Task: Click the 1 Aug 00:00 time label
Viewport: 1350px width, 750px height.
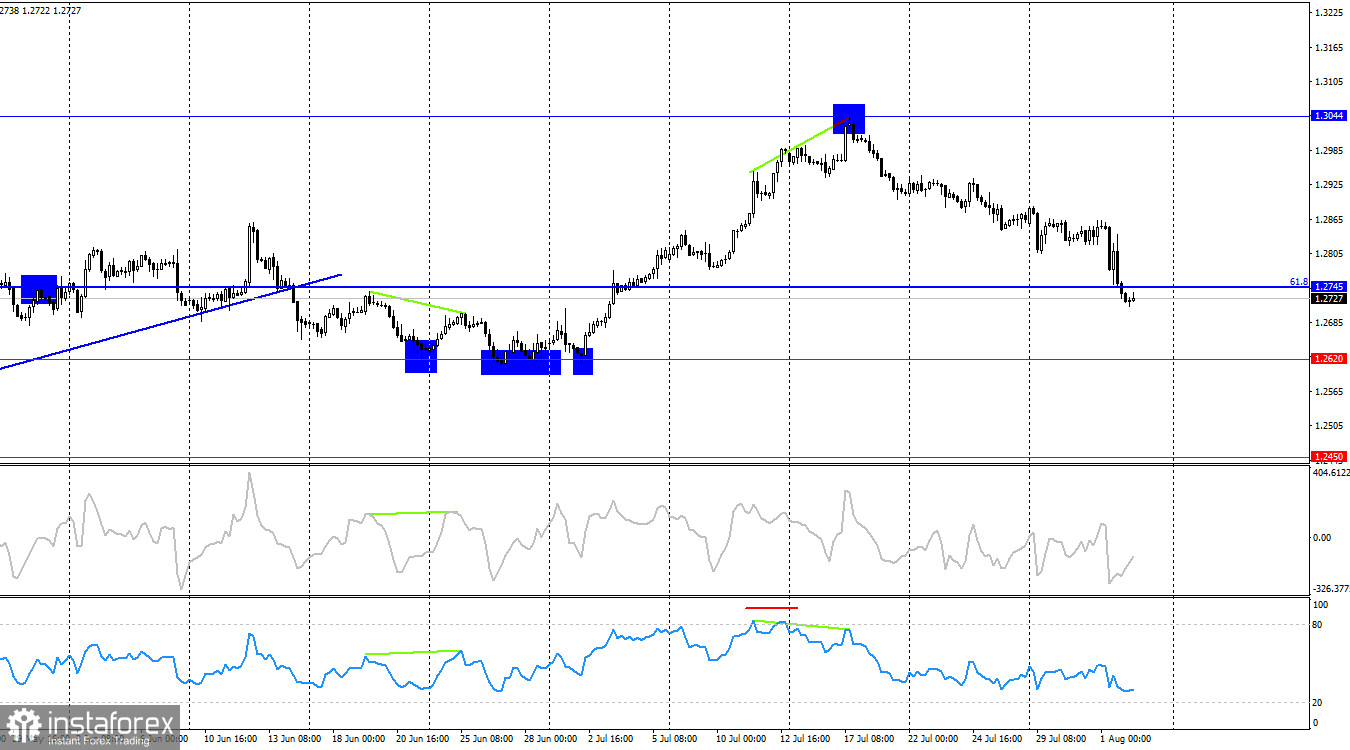Action: [x=1125, y=739]
